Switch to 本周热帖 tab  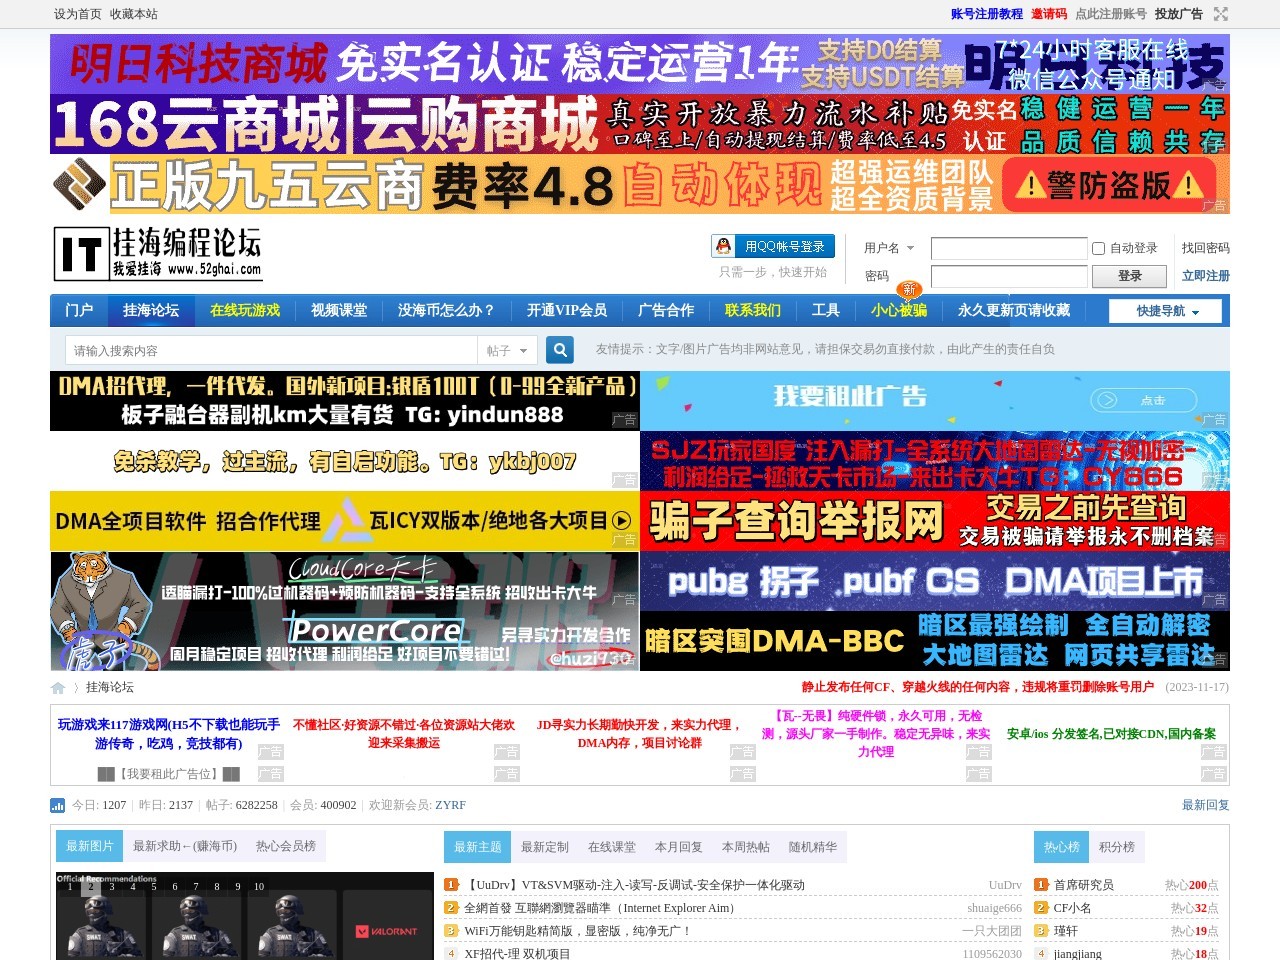point(746,847)
